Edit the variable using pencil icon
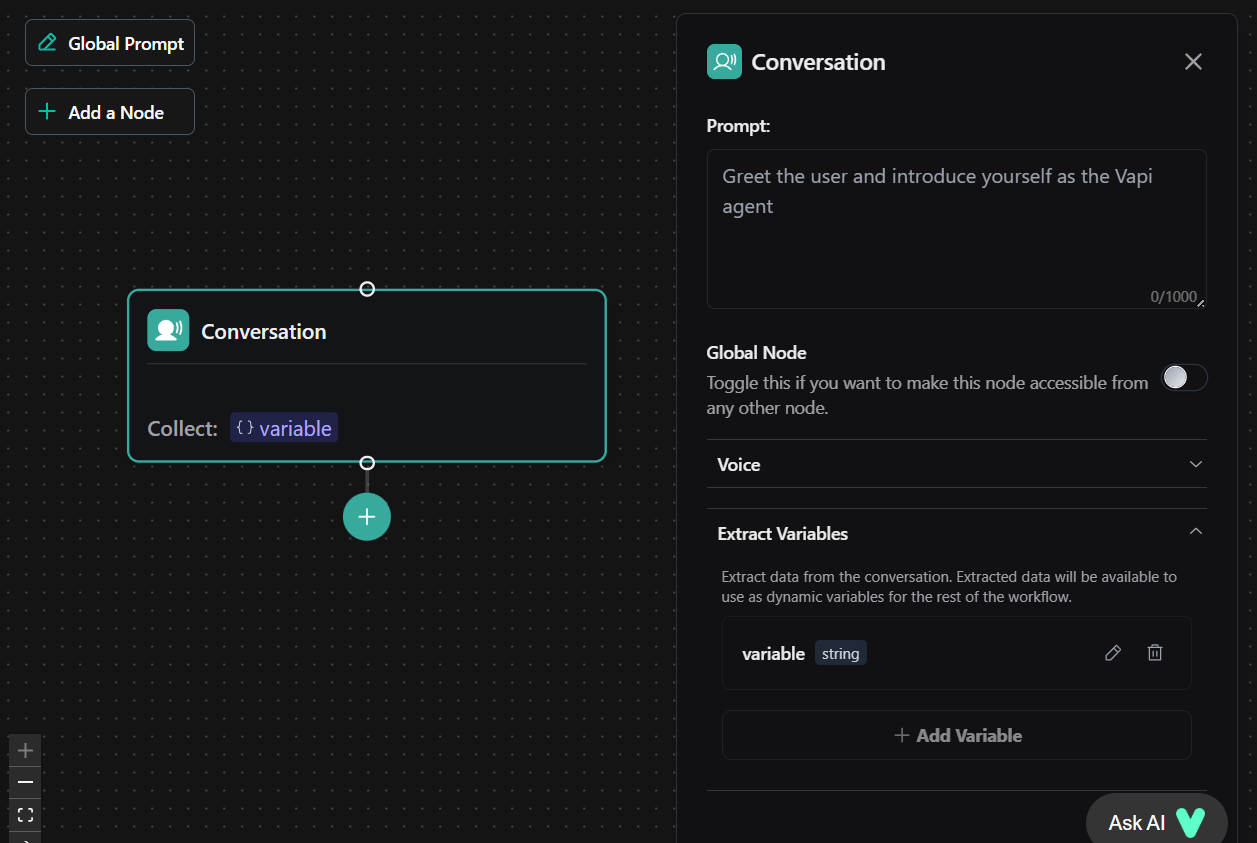This screenshot has width=1257, height=843. 1113,653
